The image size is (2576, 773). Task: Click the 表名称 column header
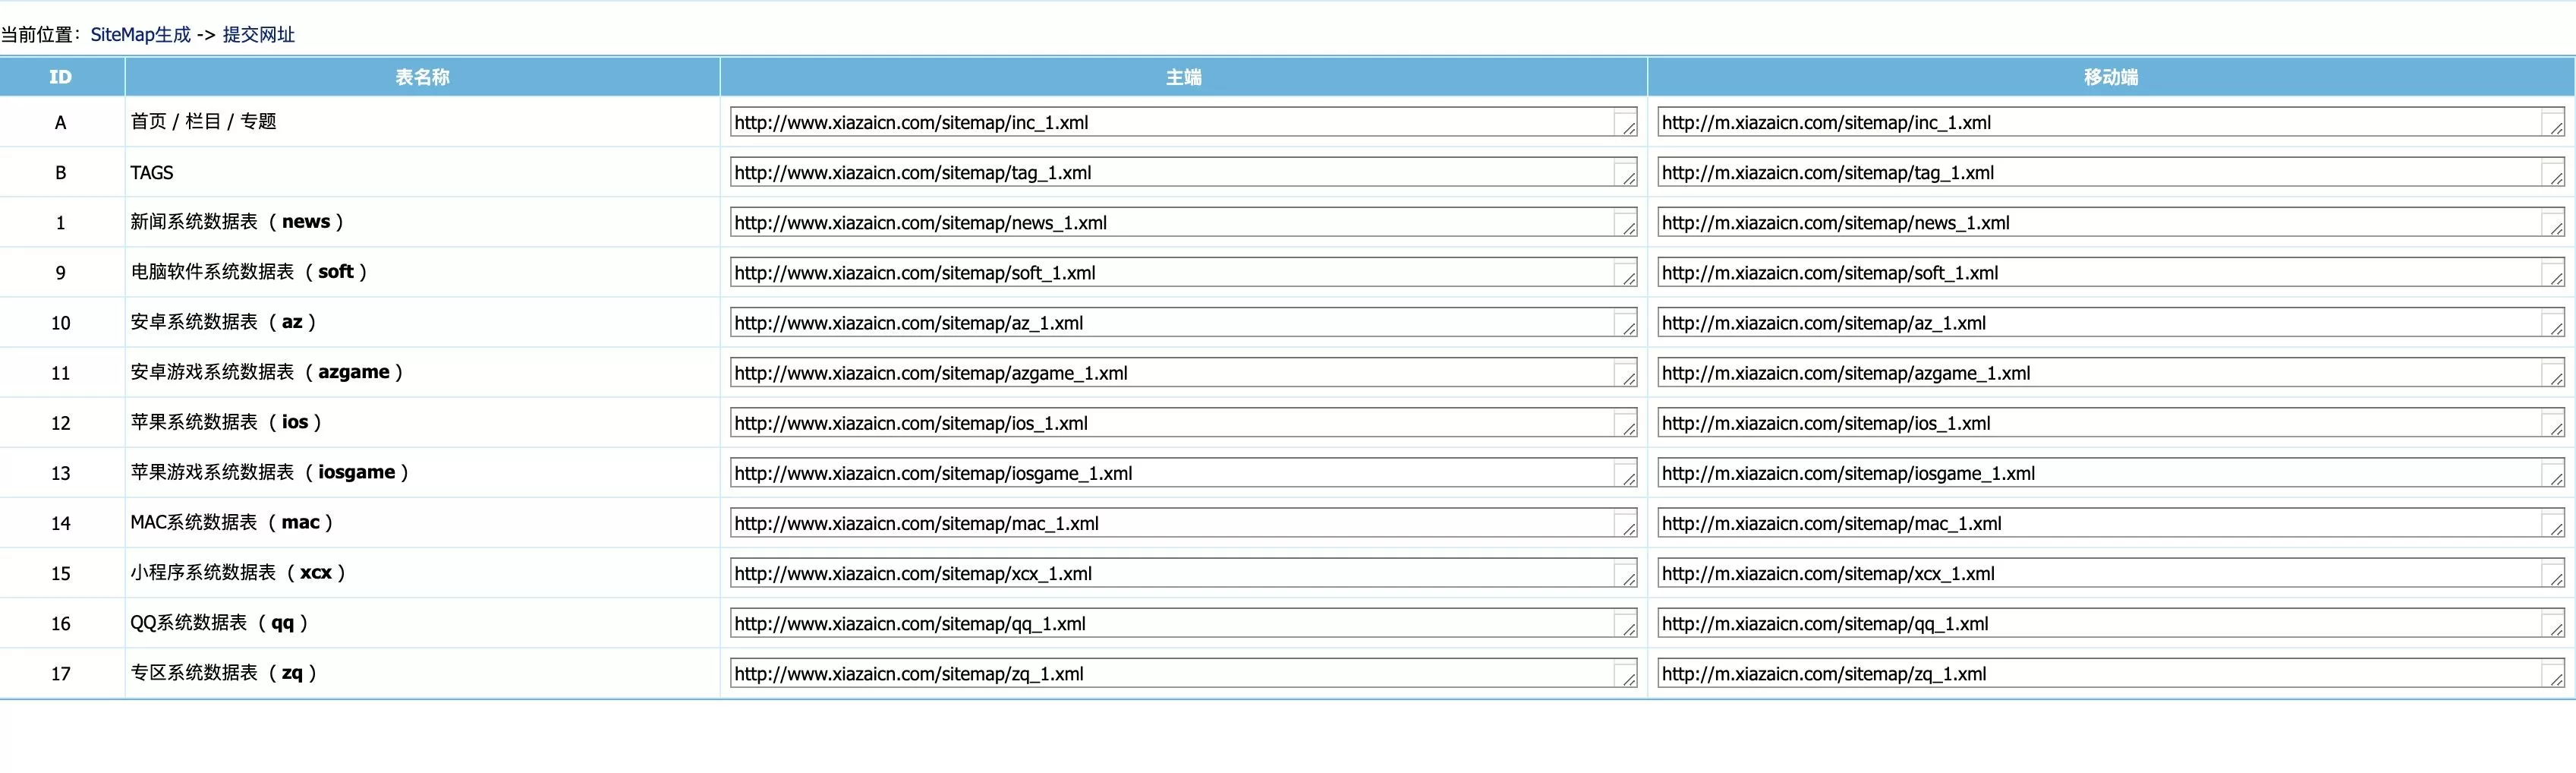click(x=422, y=77)
